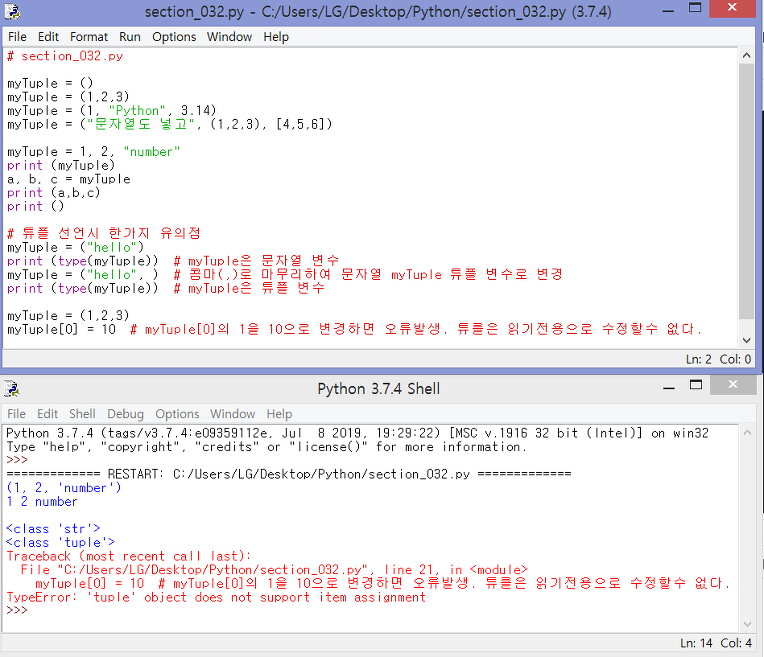Open the Debug menu in the Python Shell
This screenshot has height=657, width=764.
pyautogui.click(x=125, y=414)
